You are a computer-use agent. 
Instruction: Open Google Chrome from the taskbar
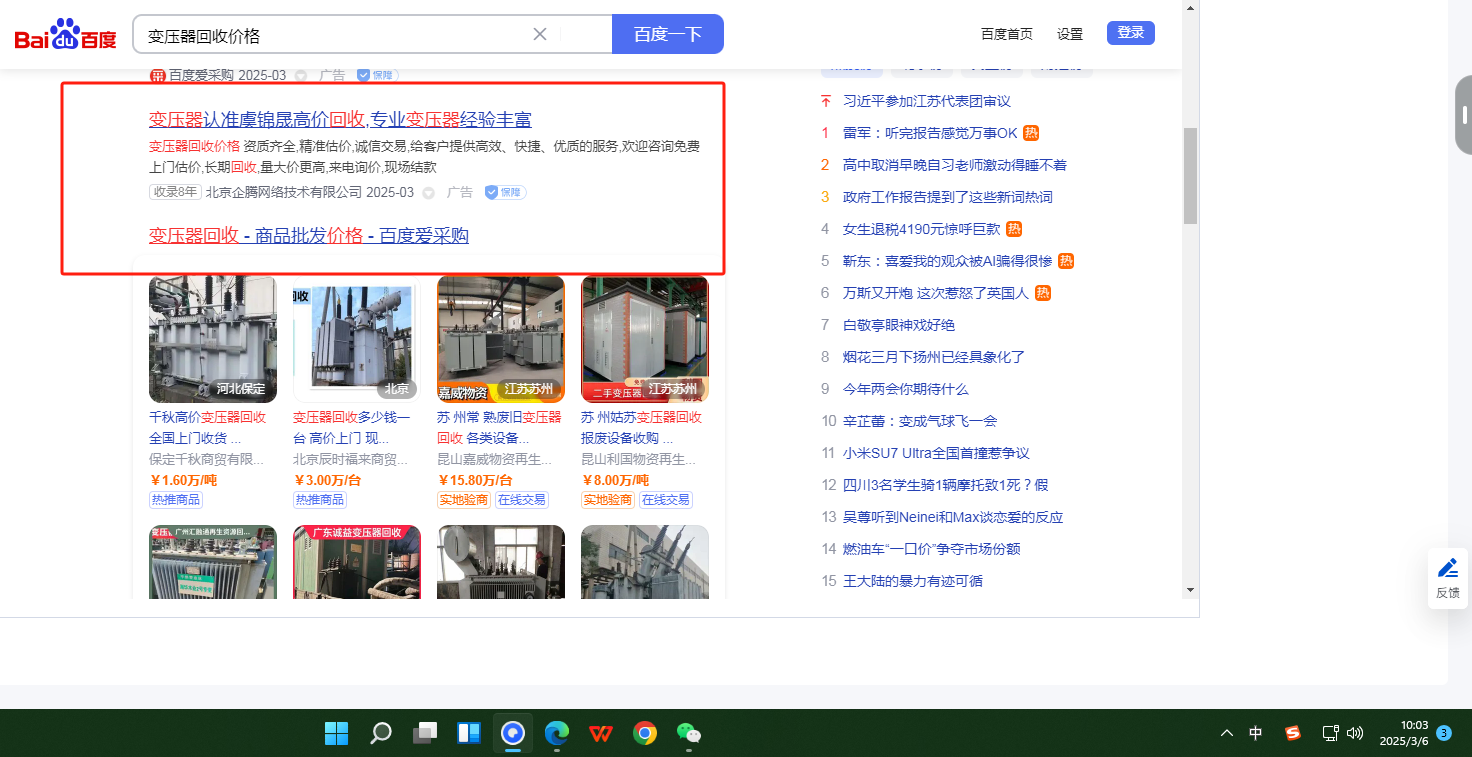pos(645,734)
